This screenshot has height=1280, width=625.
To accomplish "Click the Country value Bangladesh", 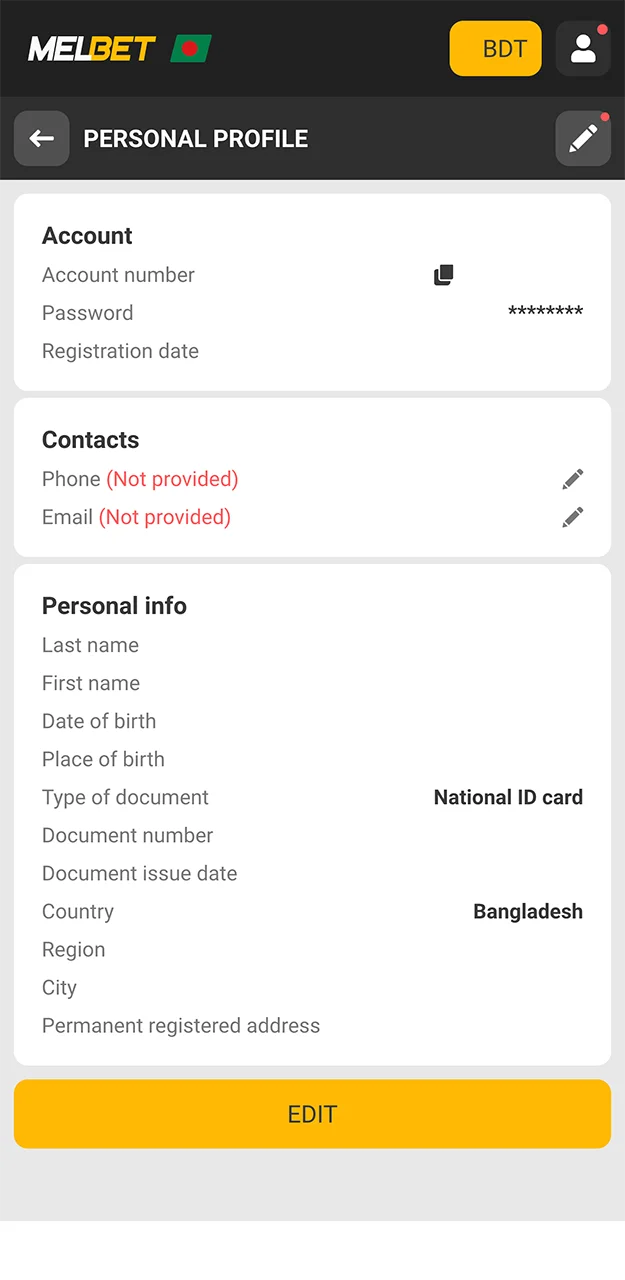I will click(528, 911).
